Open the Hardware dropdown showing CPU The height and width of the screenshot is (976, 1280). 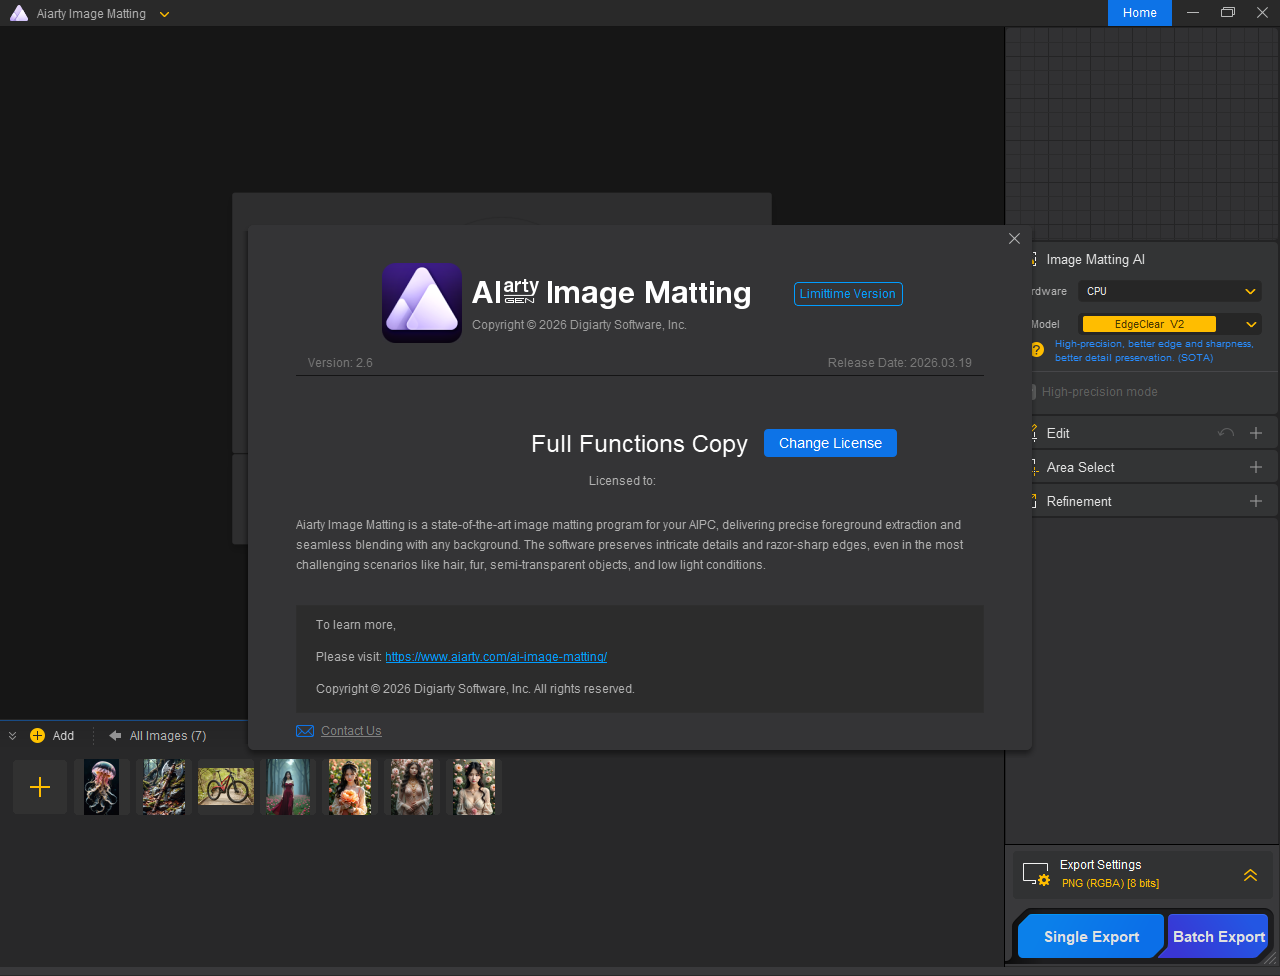point(1171,291)
